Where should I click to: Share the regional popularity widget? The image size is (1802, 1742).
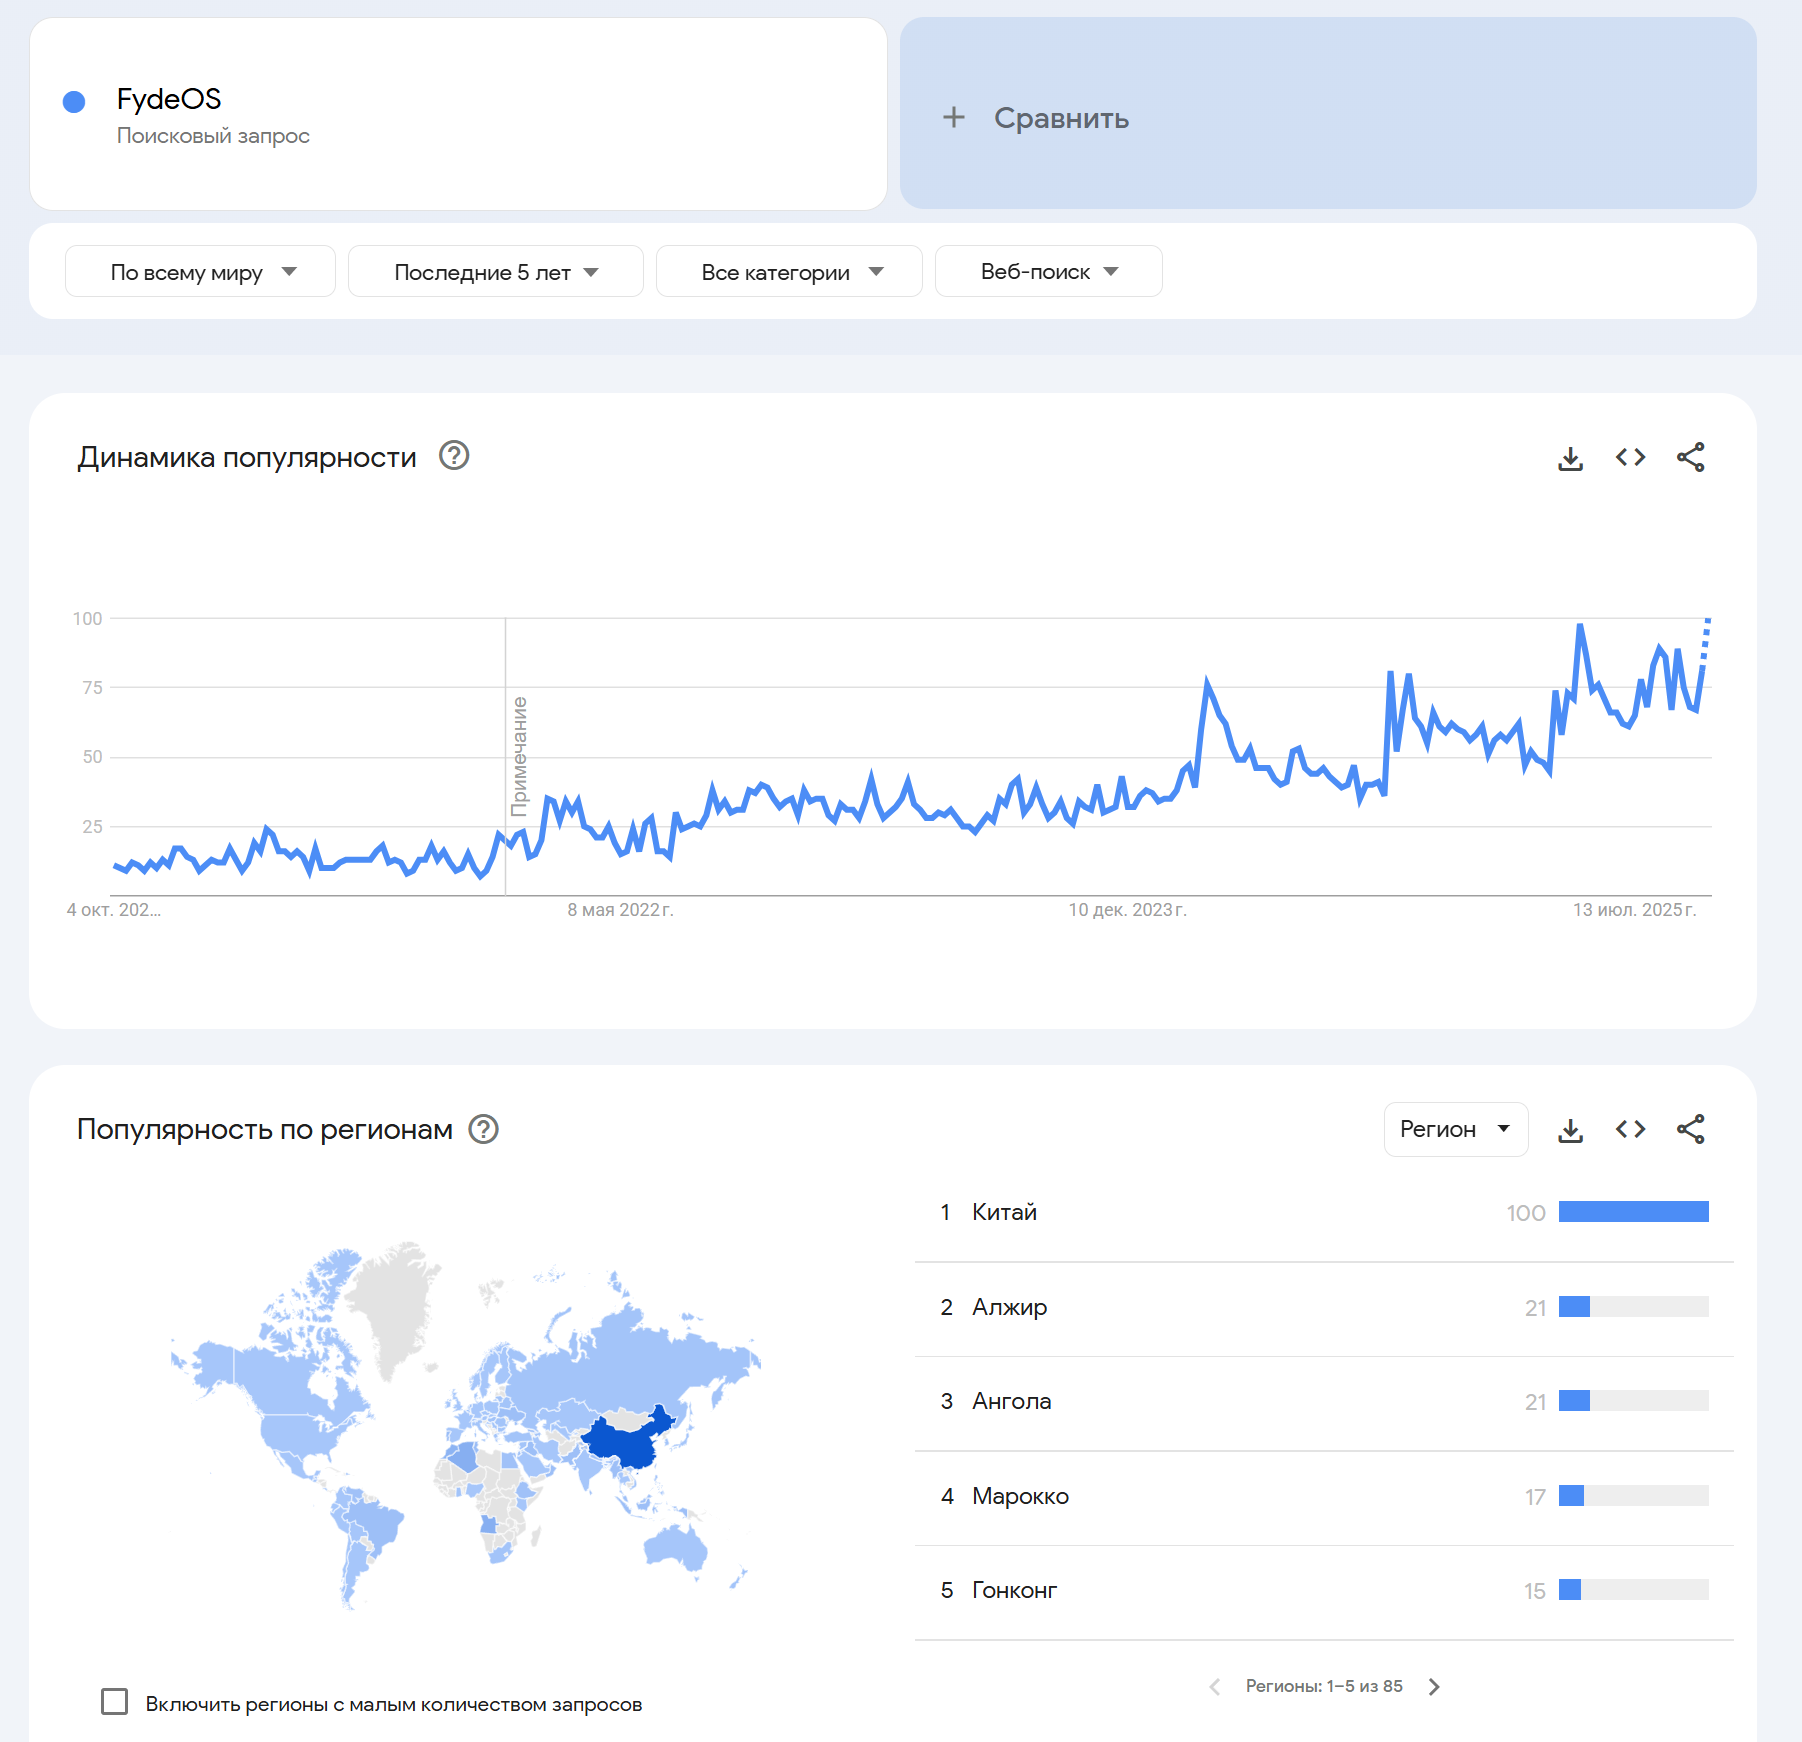coord(1690,1130)
